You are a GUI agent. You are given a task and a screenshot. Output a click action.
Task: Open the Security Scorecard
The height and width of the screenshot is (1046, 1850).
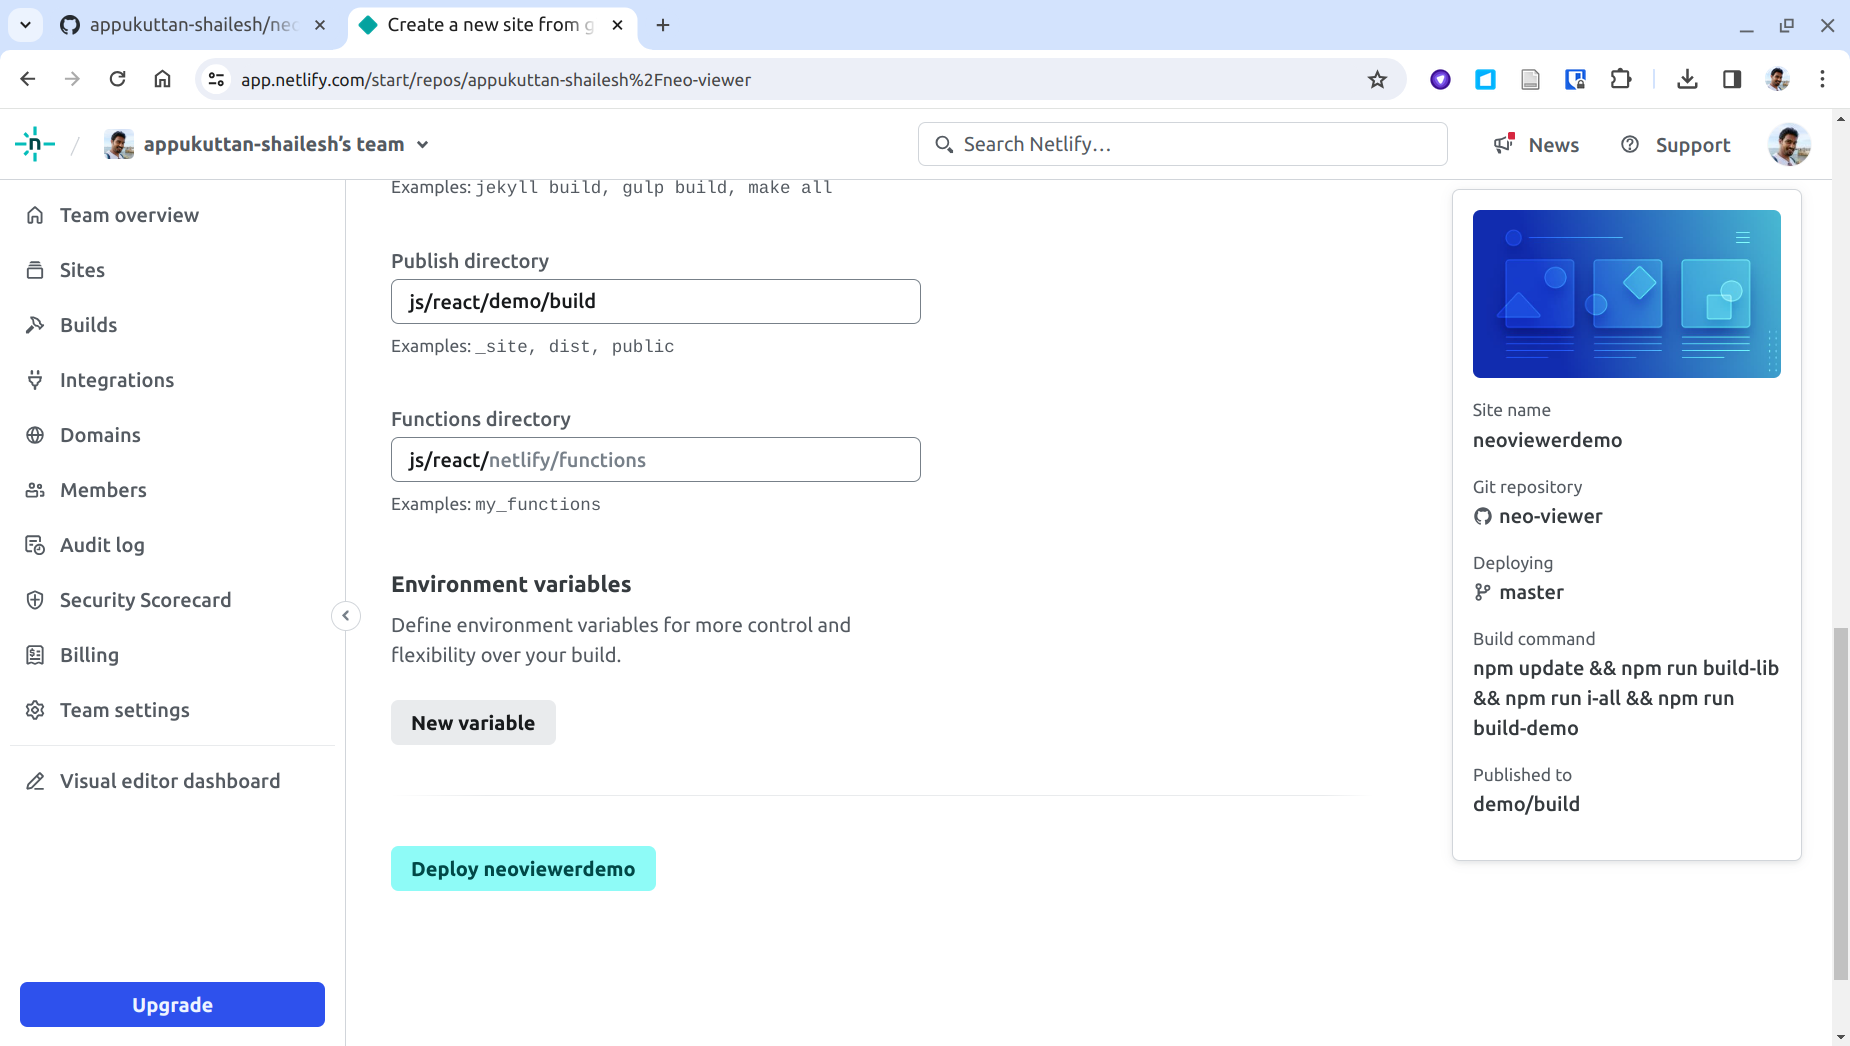click(145, 600)
